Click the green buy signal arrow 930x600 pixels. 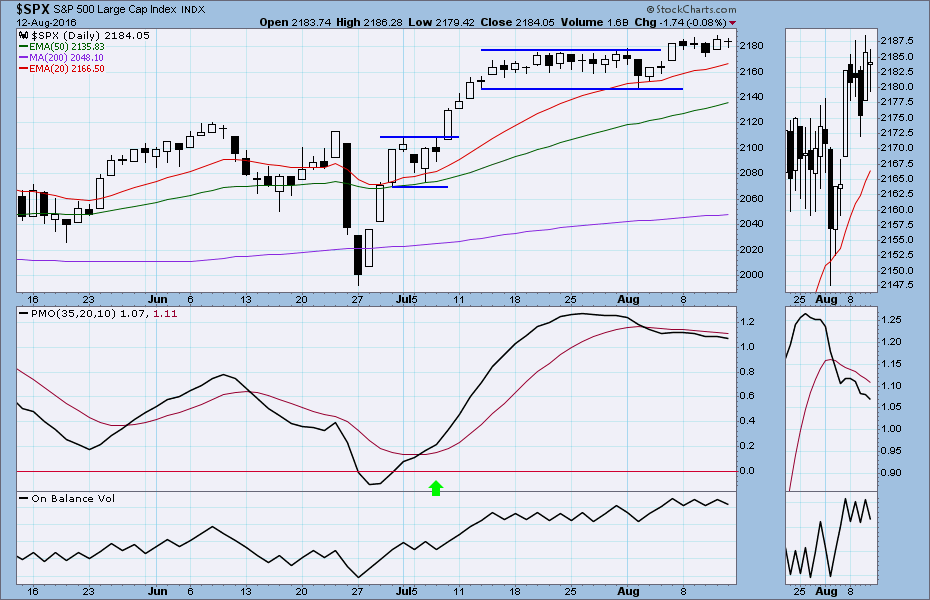(435, 488)
